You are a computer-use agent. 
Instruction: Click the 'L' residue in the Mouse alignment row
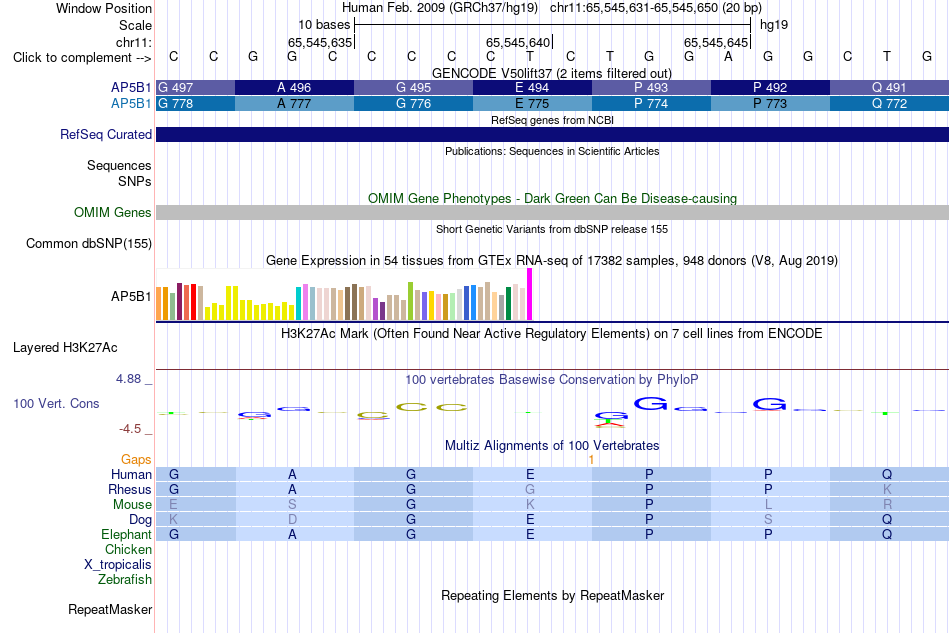[768, 505]
